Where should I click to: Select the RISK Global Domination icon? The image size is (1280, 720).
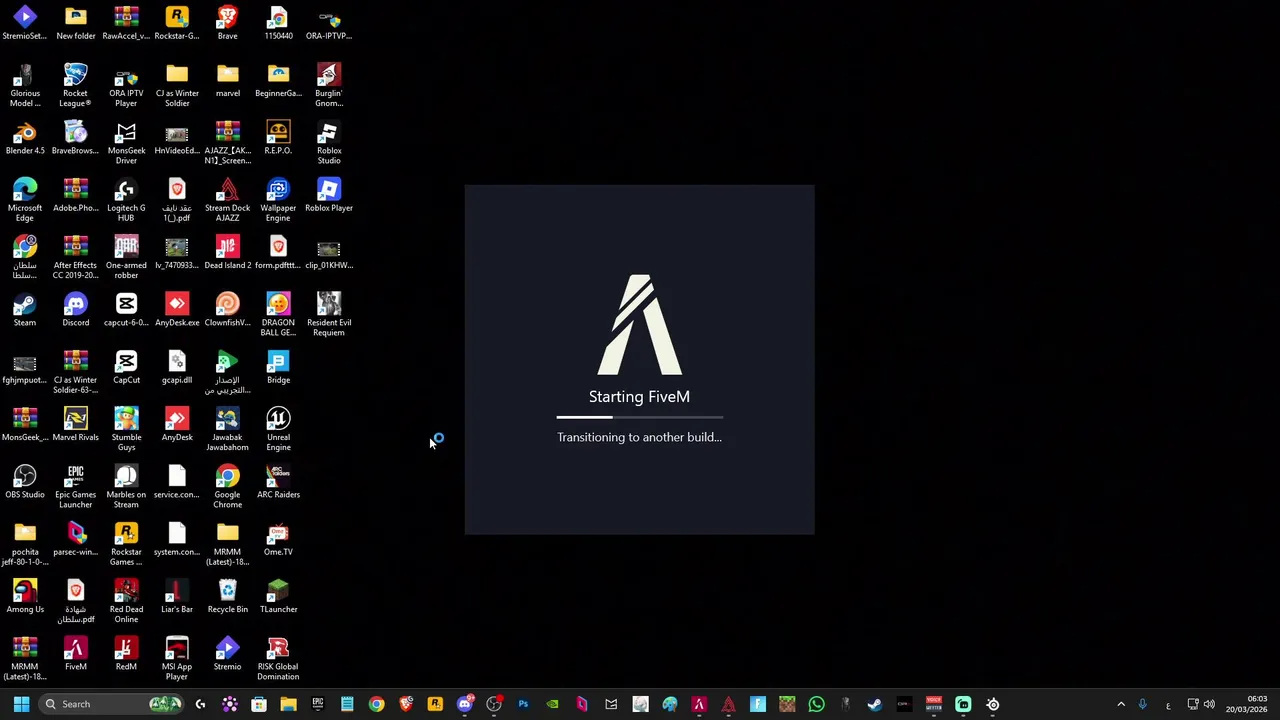(278, 659)
